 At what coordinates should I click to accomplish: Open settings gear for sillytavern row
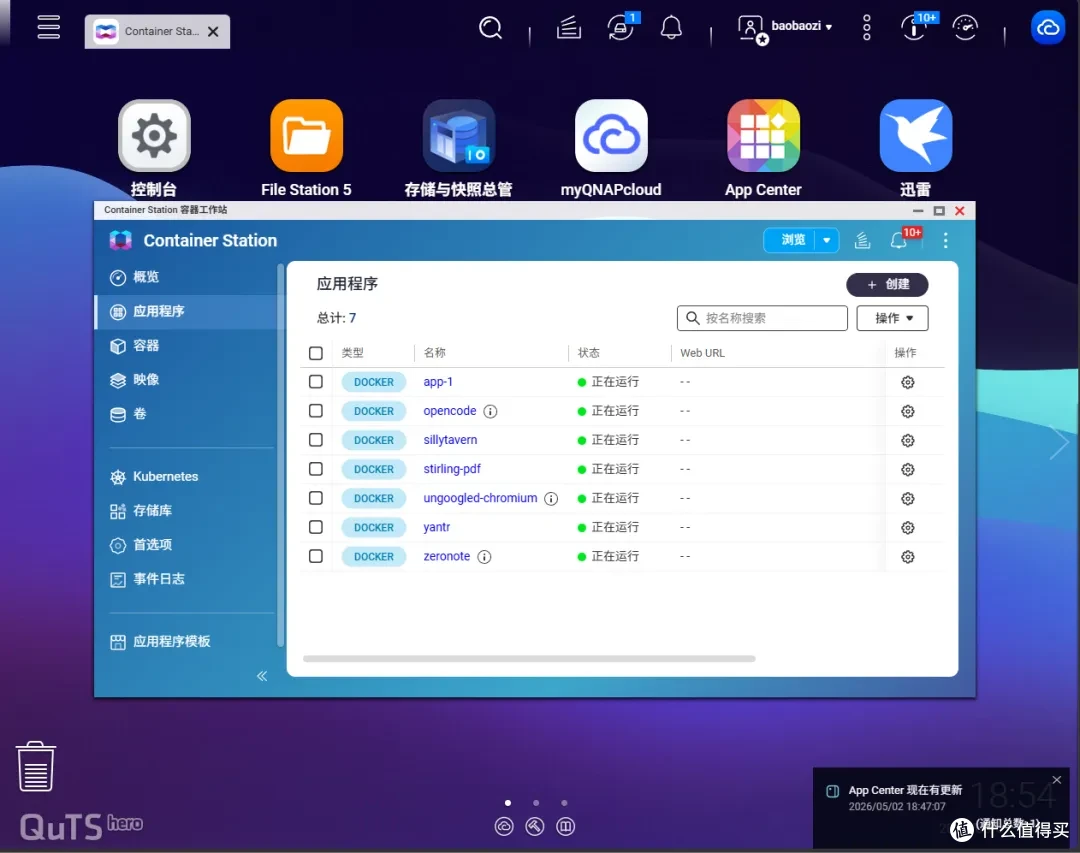pos(908,440)
